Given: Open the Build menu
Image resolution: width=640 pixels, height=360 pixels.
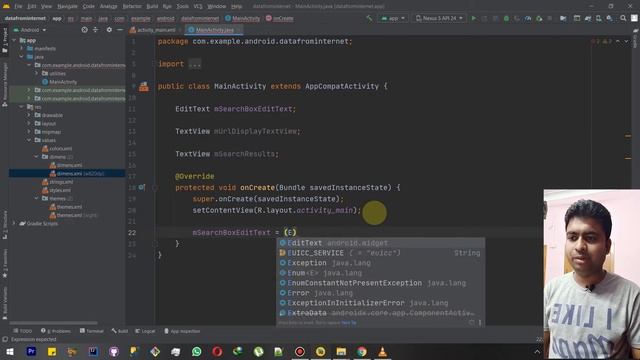Looking at the screenshot, I should coord(152,6).
